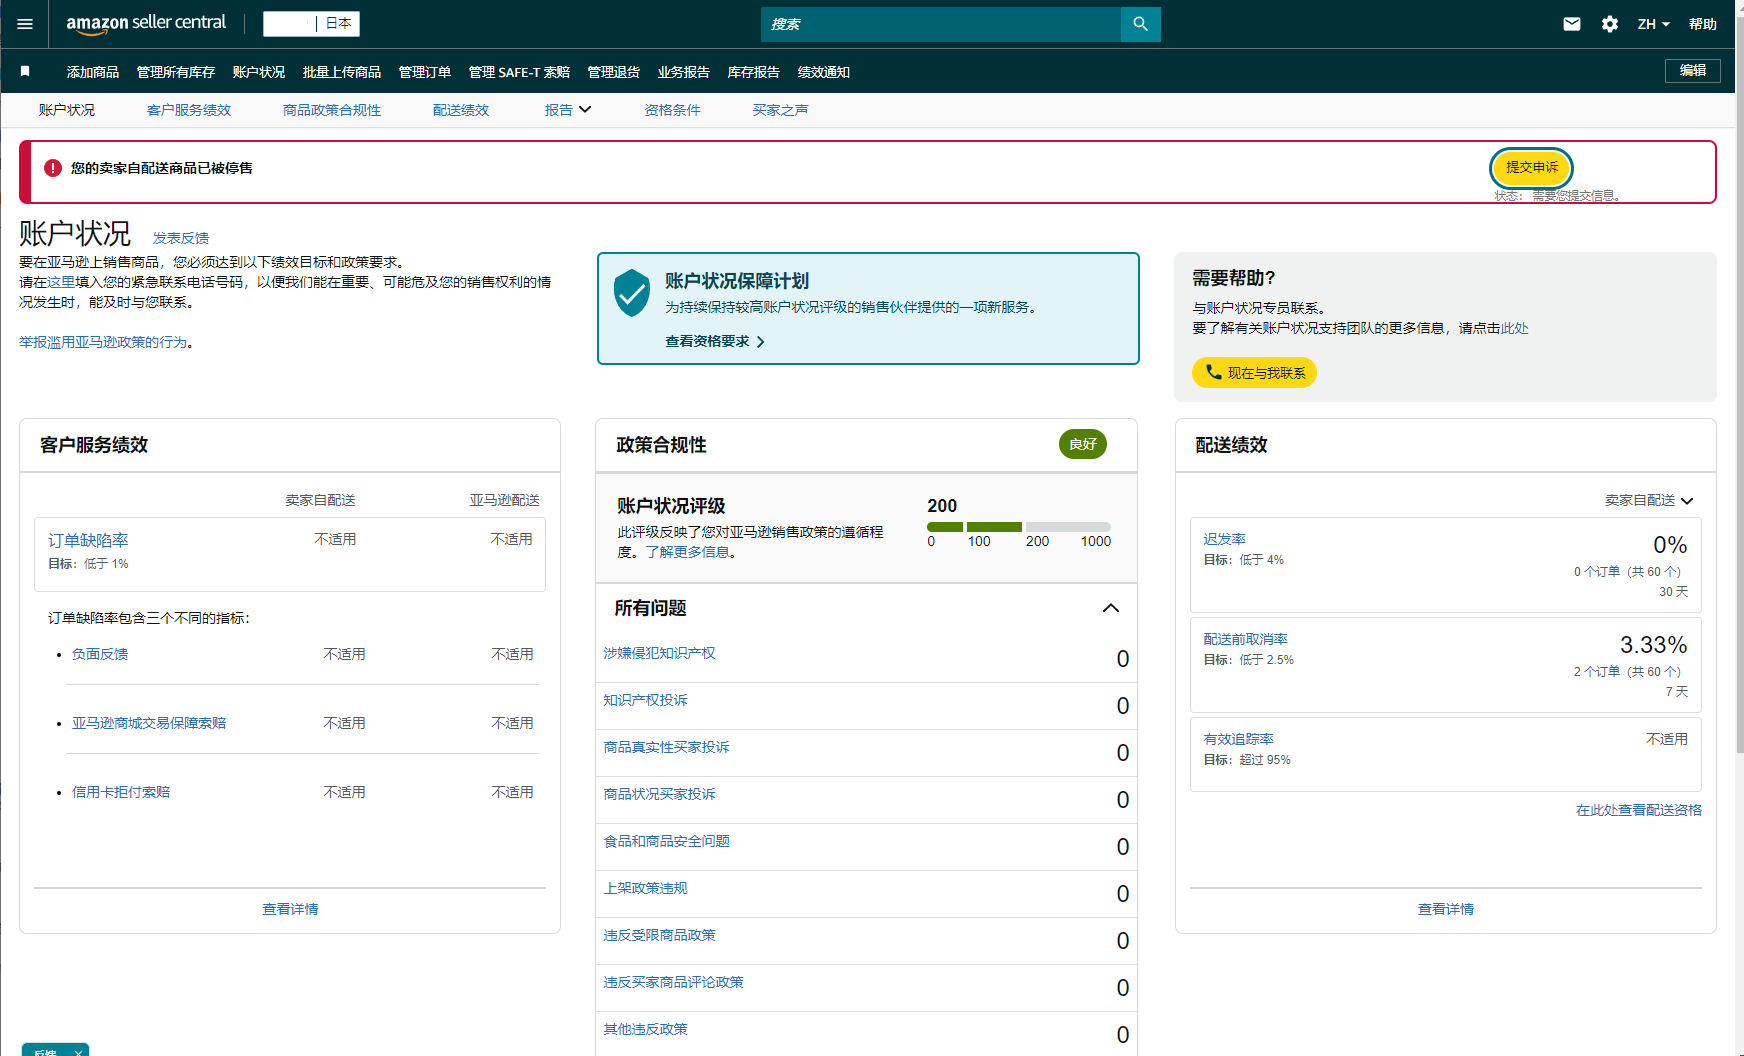Click 查看资格要求 arrow link
Screen dimensions: 1744x1056
(715, 341)
